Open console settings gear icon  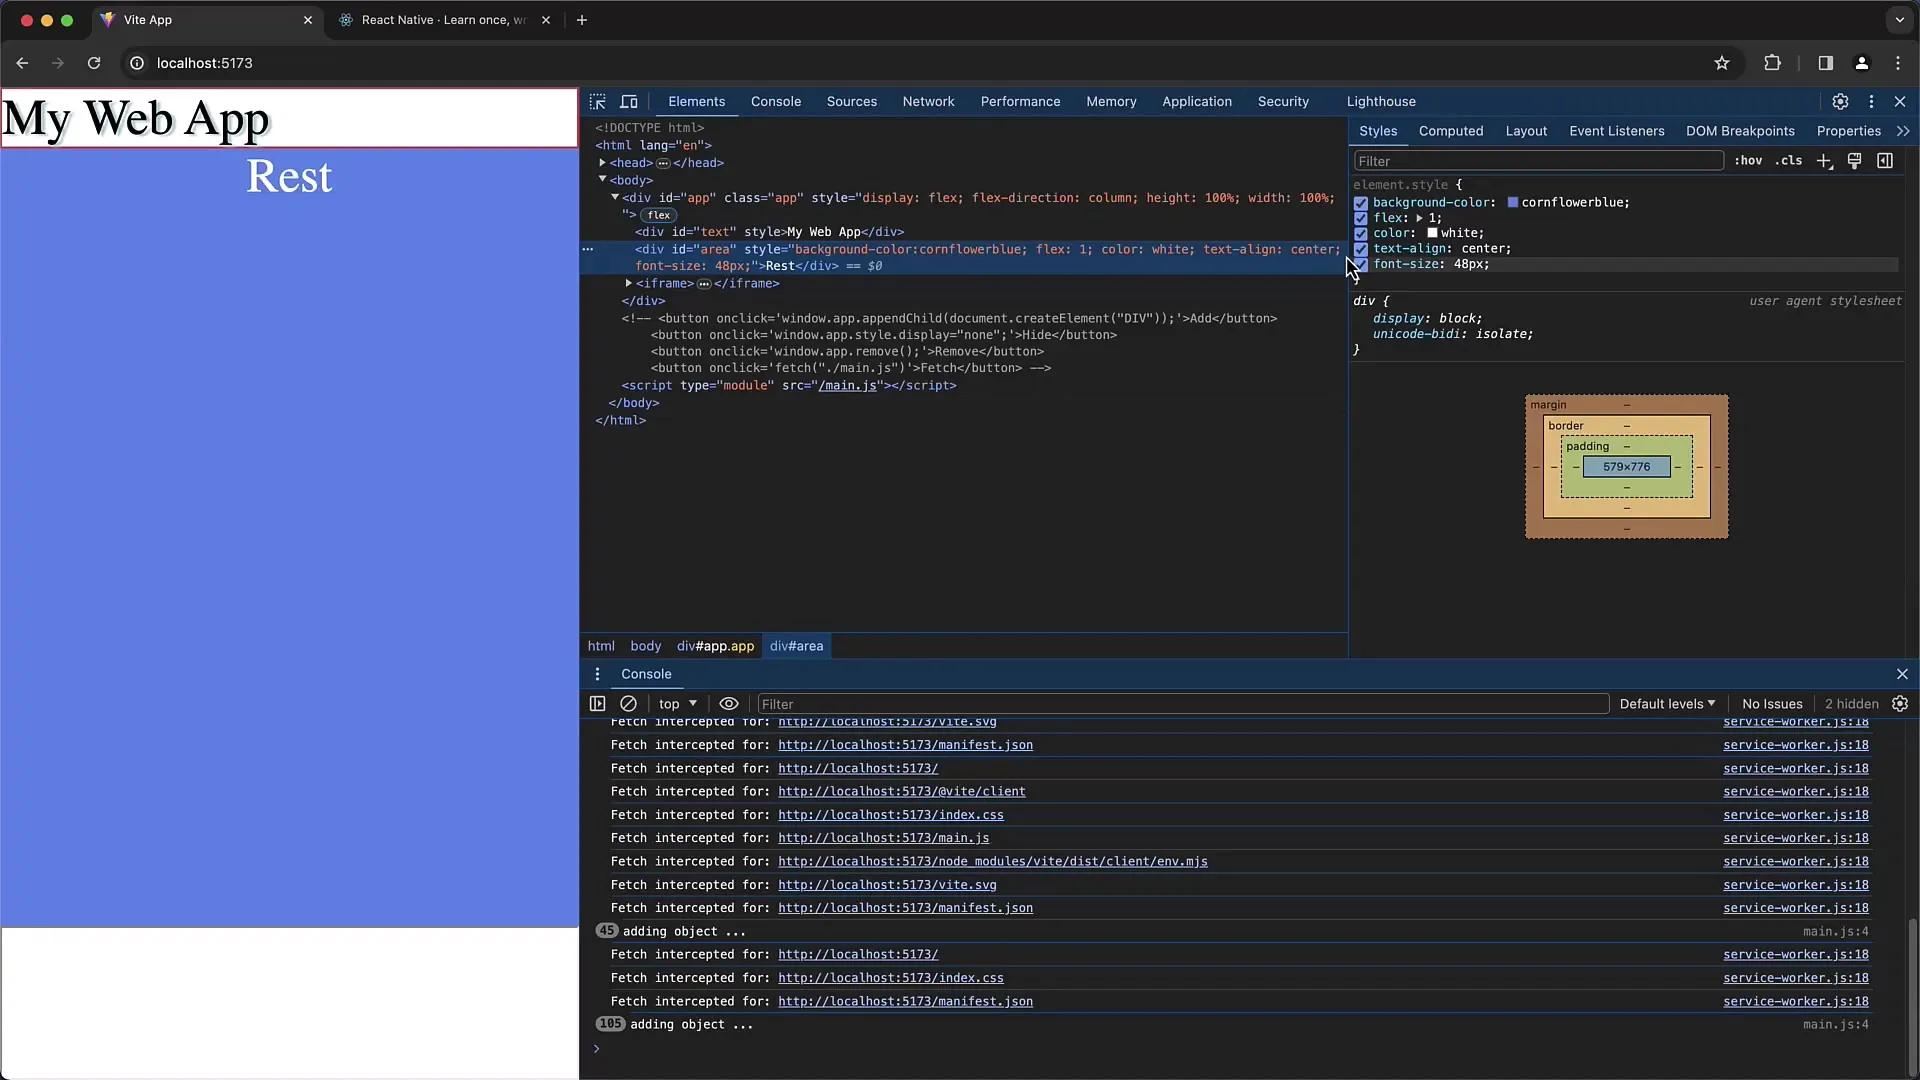click(1900, 704)
